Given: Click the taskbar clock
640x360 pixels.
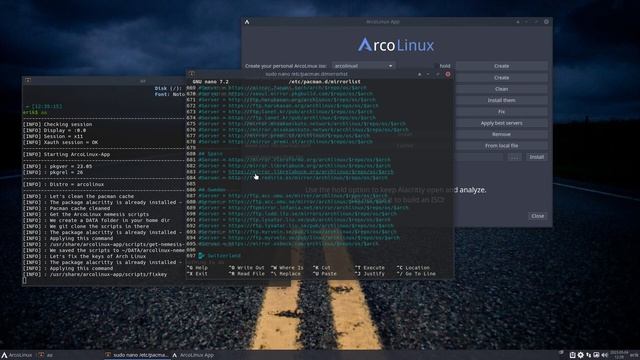Looking at the screenshot, I should [619, 355].
